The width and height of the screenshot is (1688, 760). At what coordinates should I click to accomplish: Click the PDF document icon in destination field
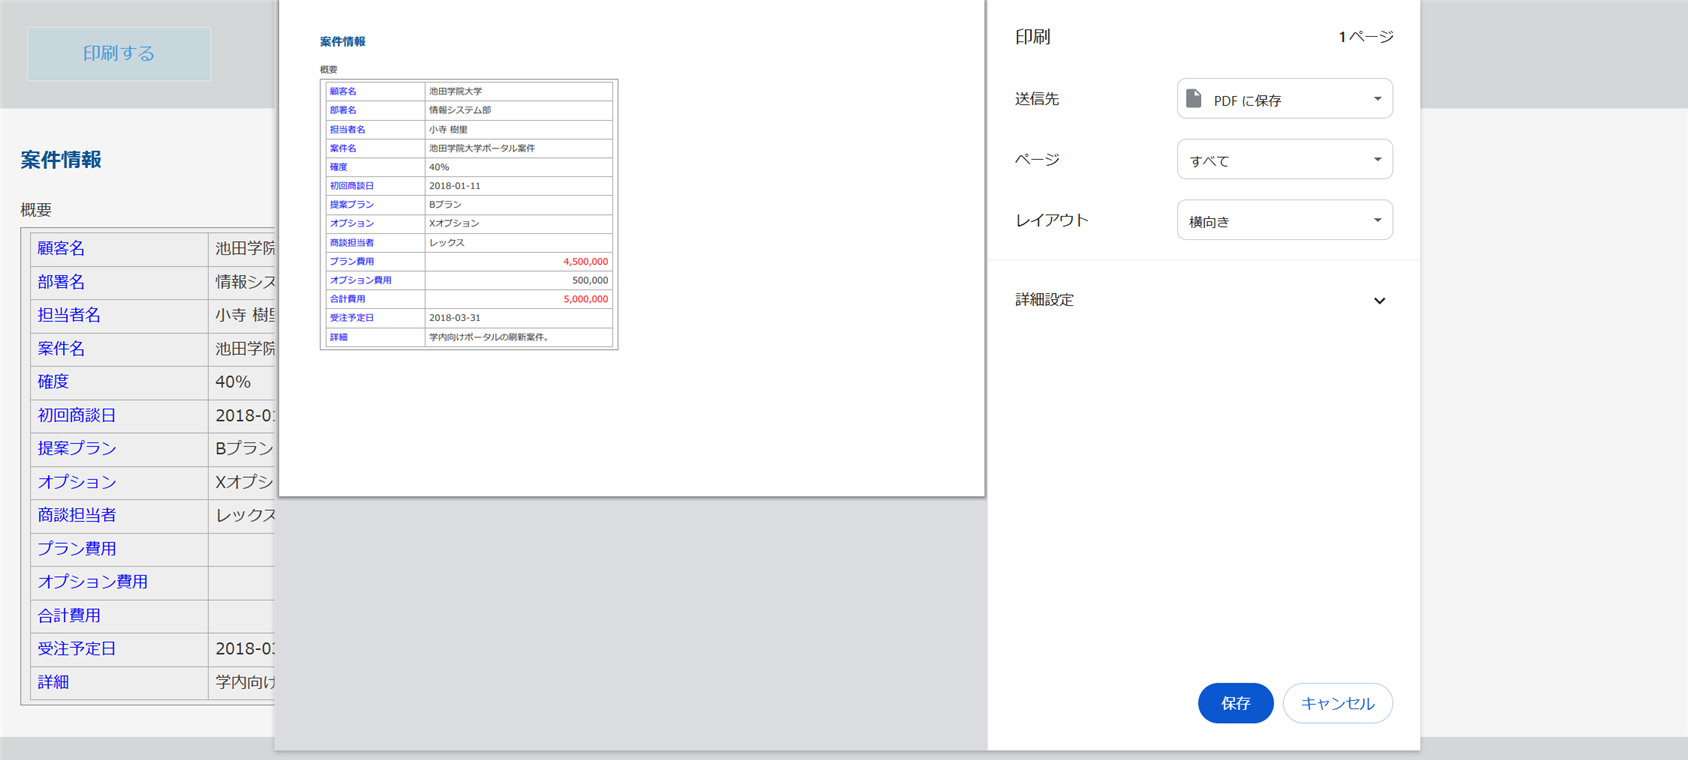click(x=1193, y=98)
